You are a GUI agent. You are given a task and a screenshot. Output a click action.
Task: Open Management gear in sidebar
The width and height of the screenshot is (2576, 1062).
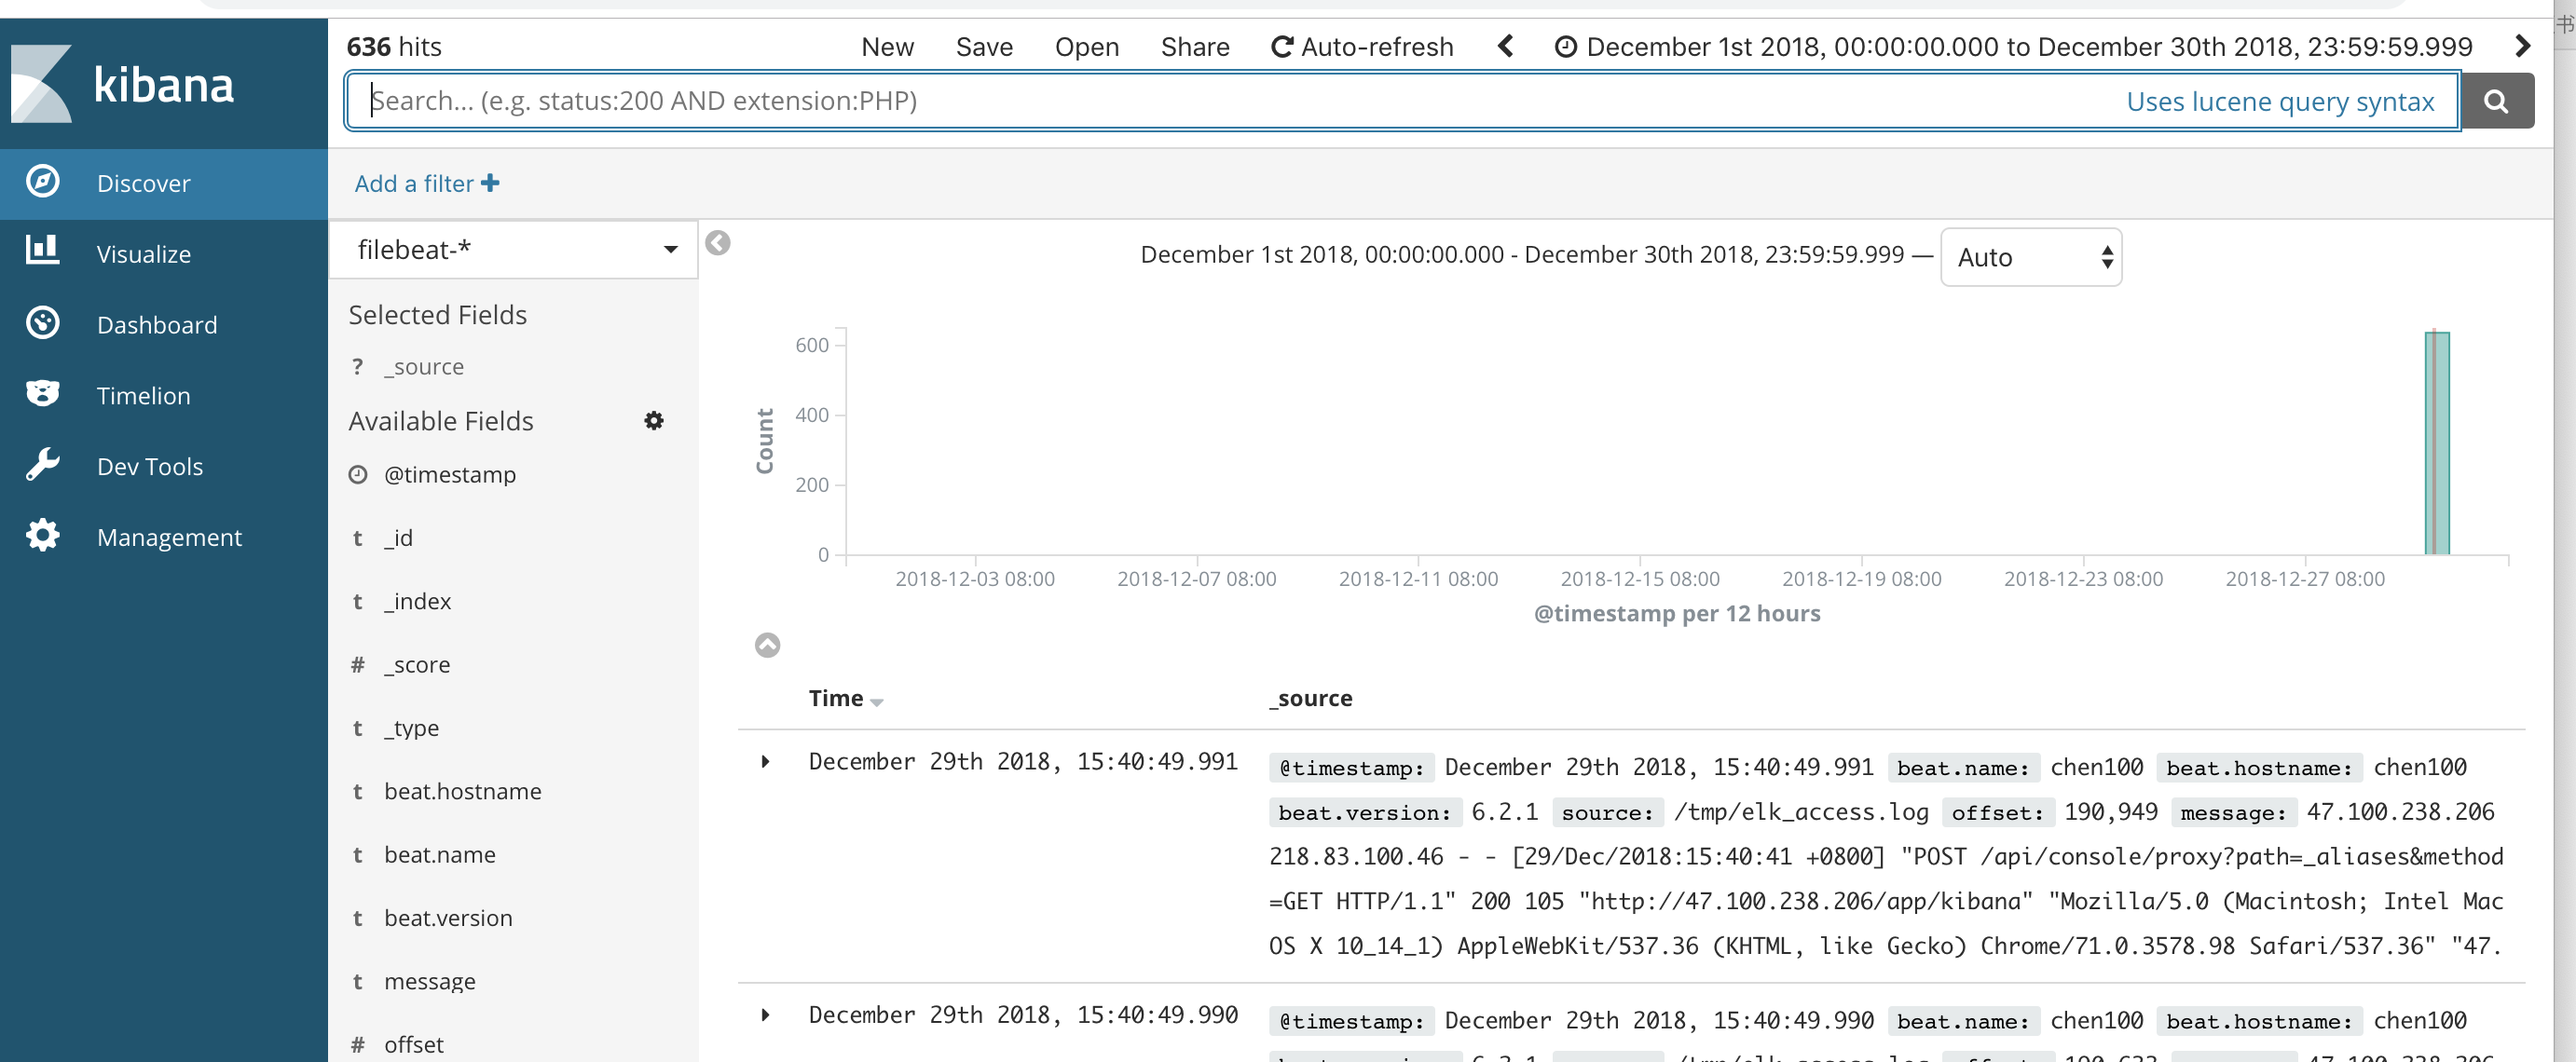[x=42, y=537]
